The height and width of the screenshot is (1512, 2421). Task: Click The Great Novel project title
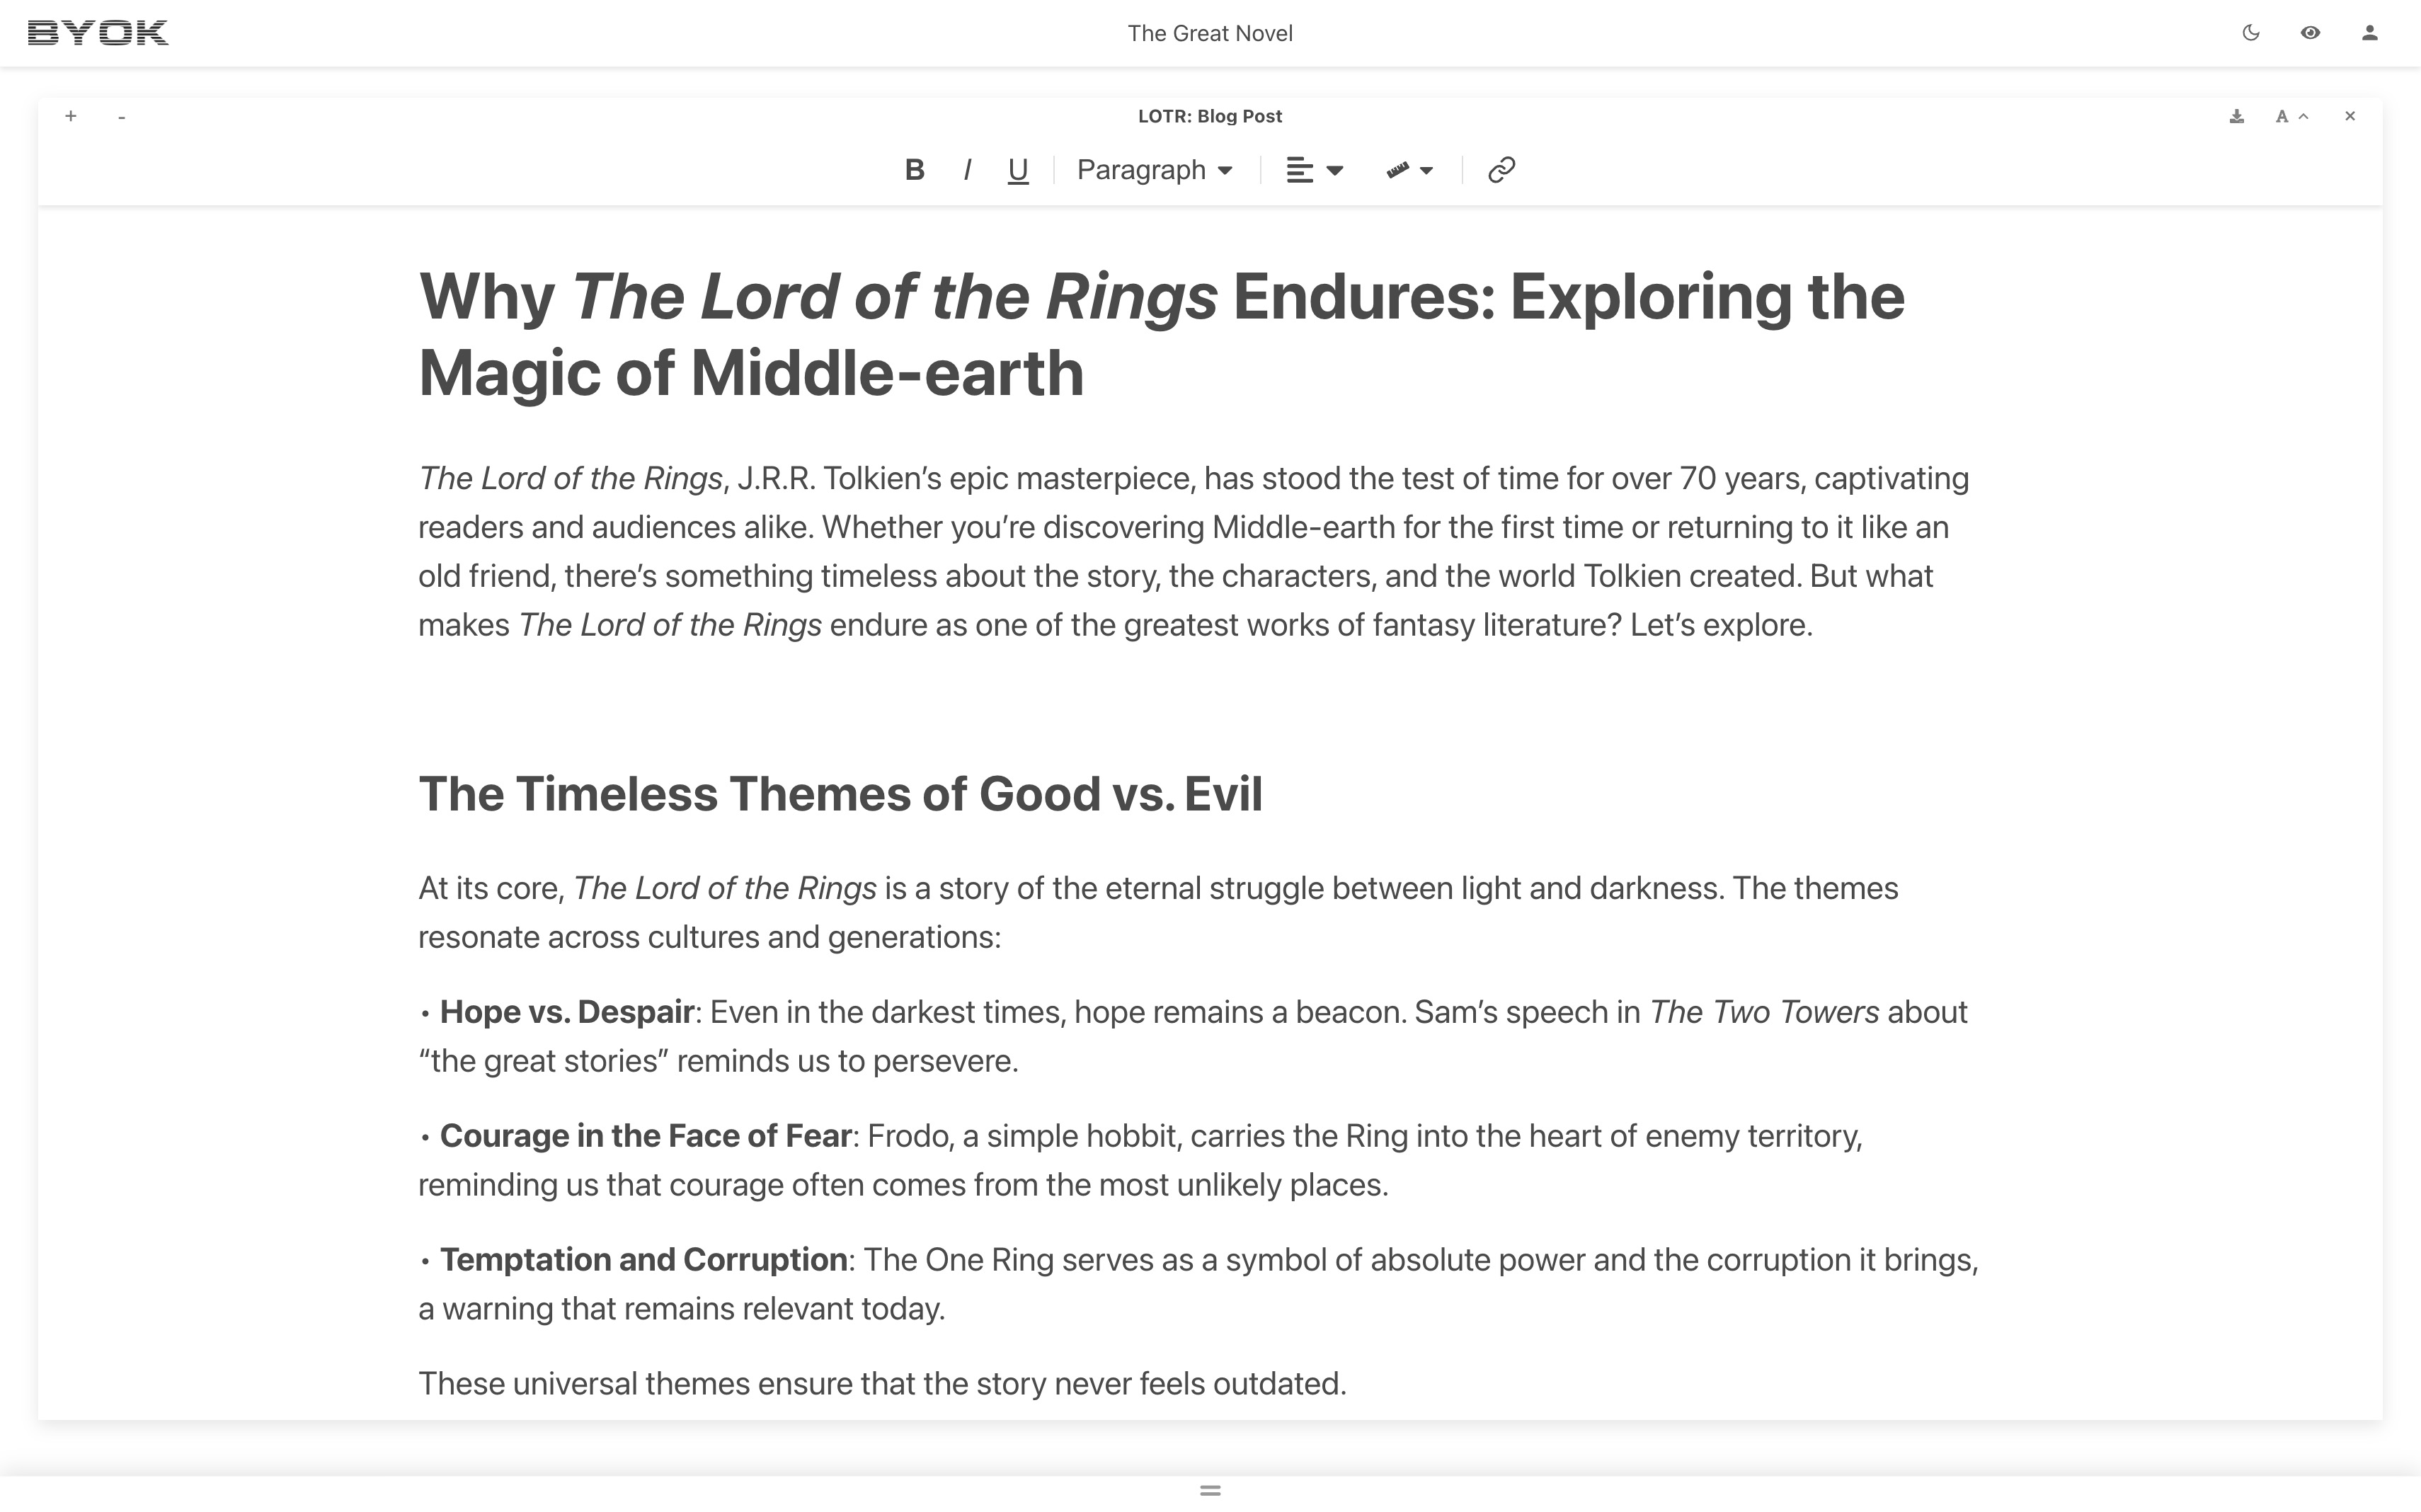point(1210,33)
